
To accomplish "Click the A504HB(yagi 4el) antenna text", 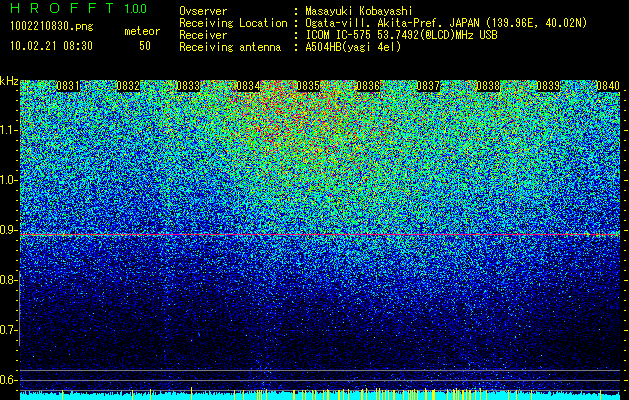I will point(353,47).
